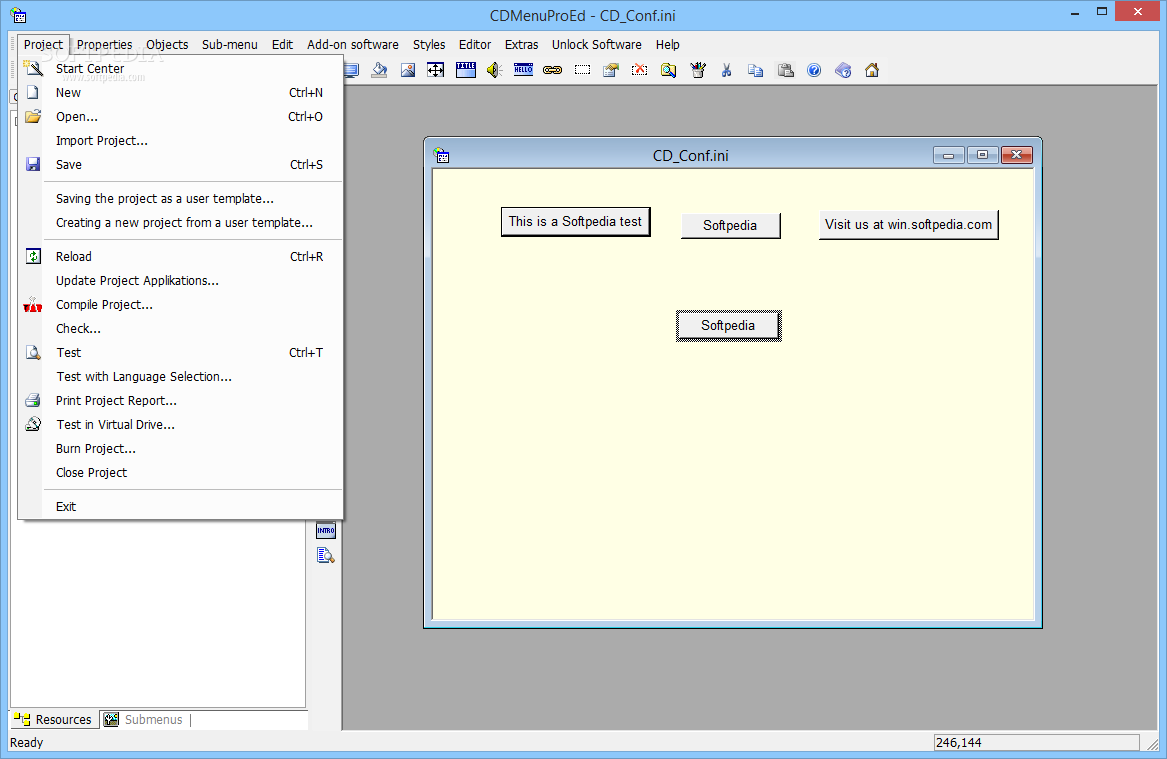Image resolution: width=1167 pixels, height=759 pixels.
Task: Open the Styles menu
Action: coord(429,45)
